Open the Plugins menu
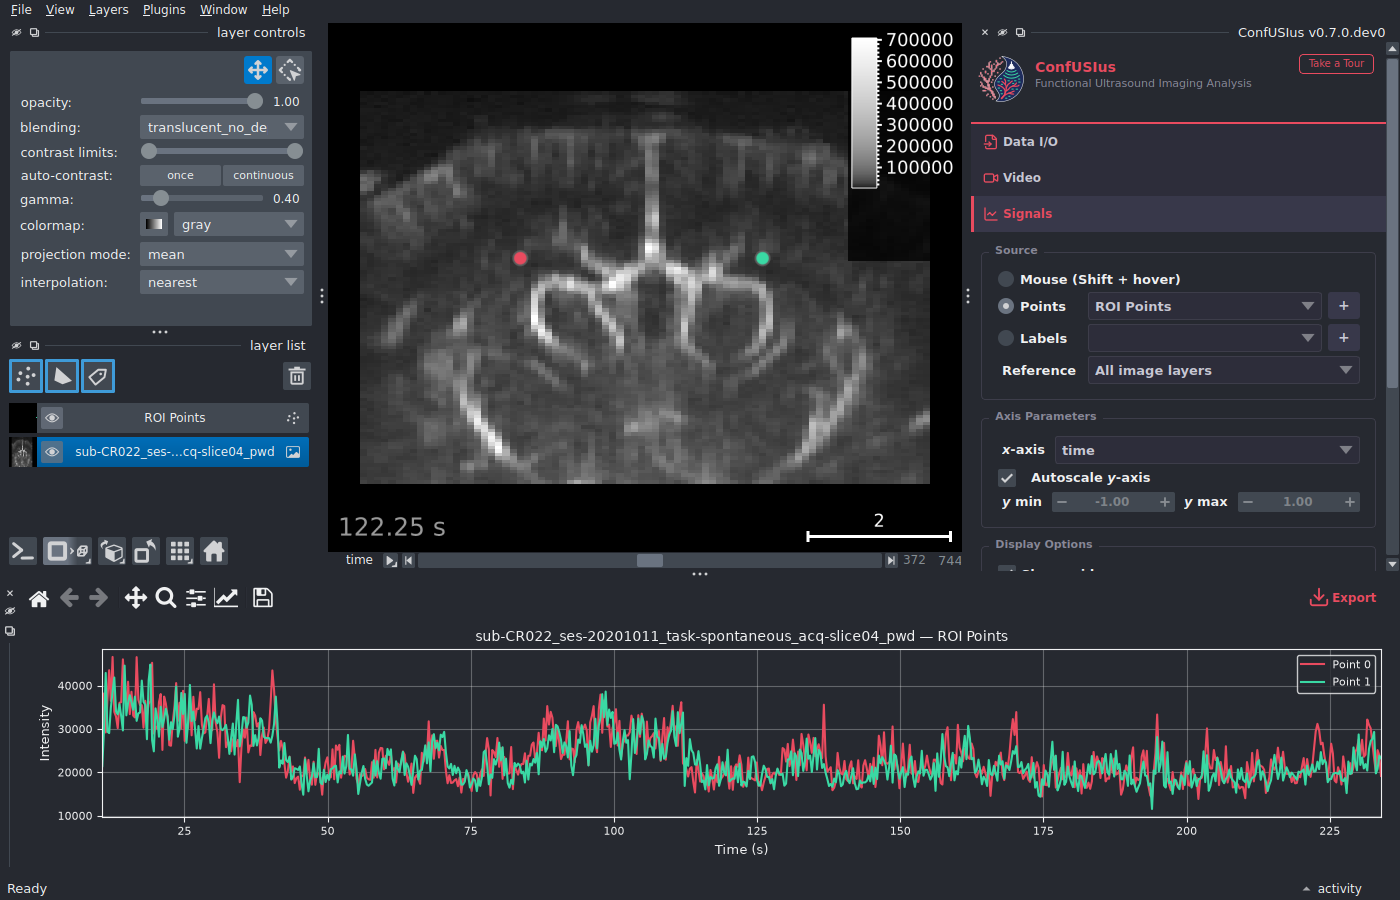 click(164, 10)
